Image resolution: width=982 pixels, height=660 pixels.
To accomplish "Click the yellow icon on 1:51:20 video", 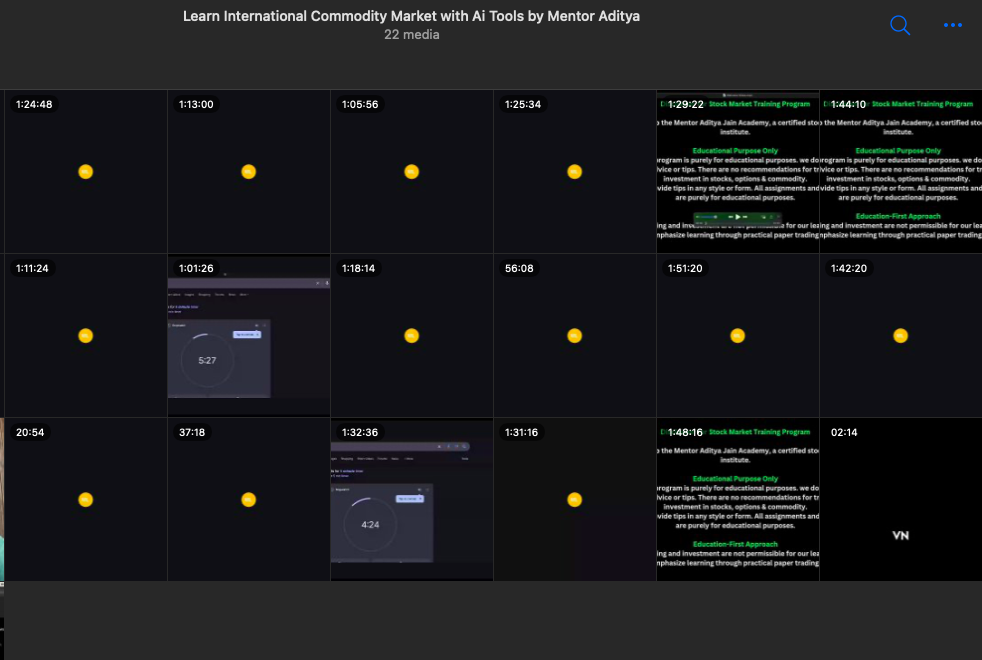I will click(737, 336).
